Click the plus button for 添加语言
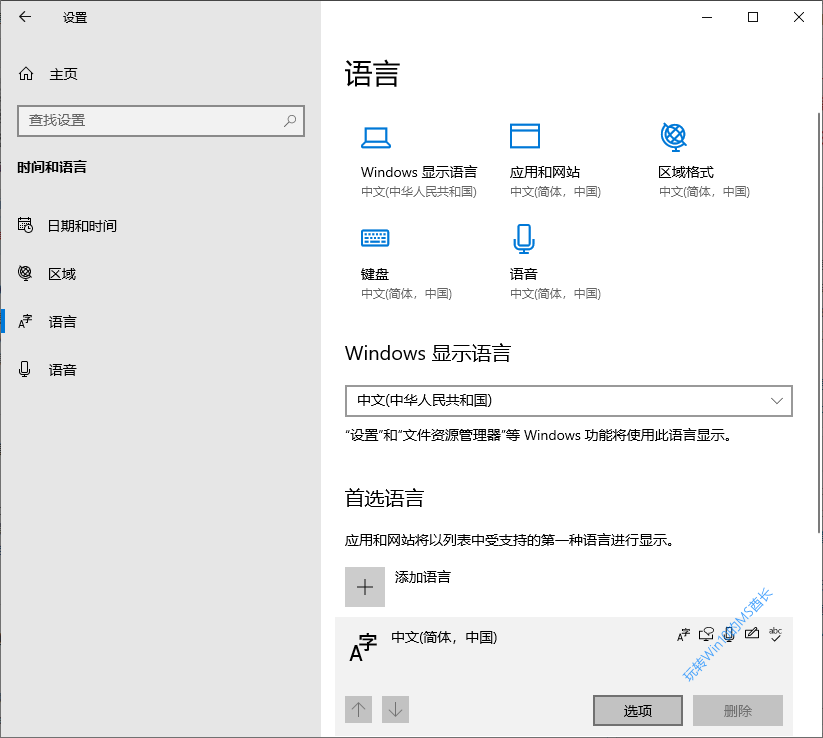 [x=365, y=587]
